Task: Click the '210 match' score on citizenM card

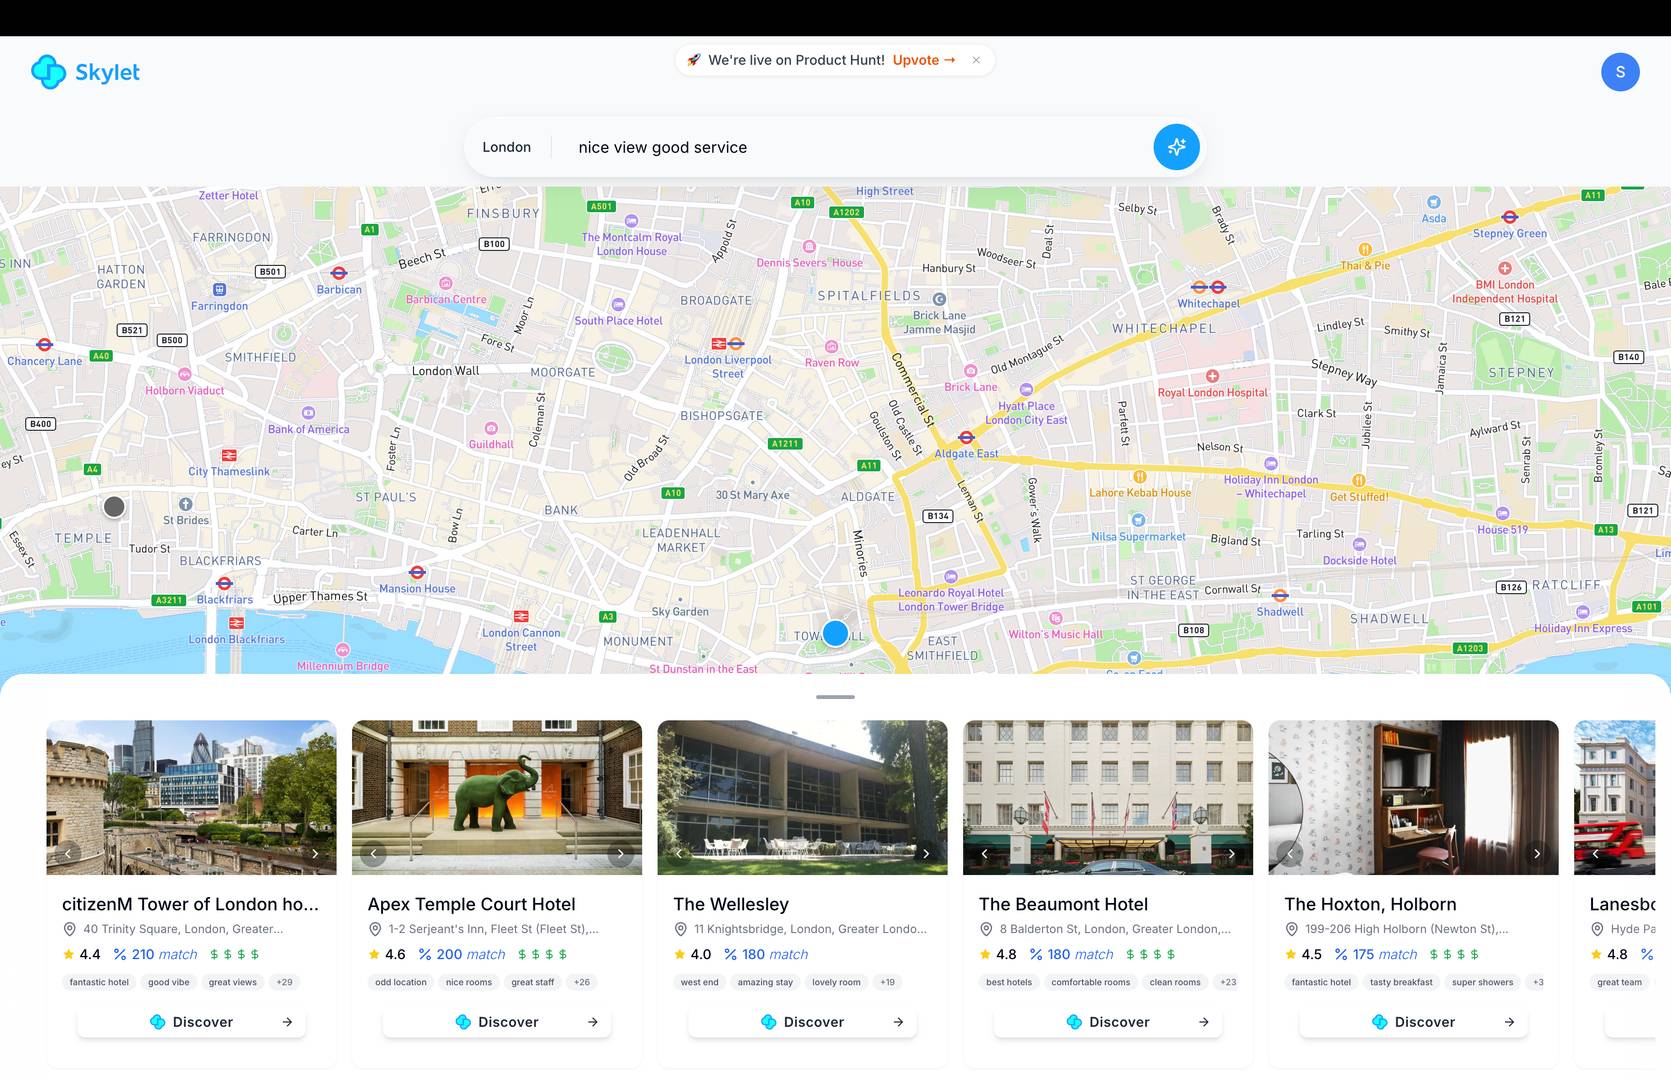Action: [155, 954]
